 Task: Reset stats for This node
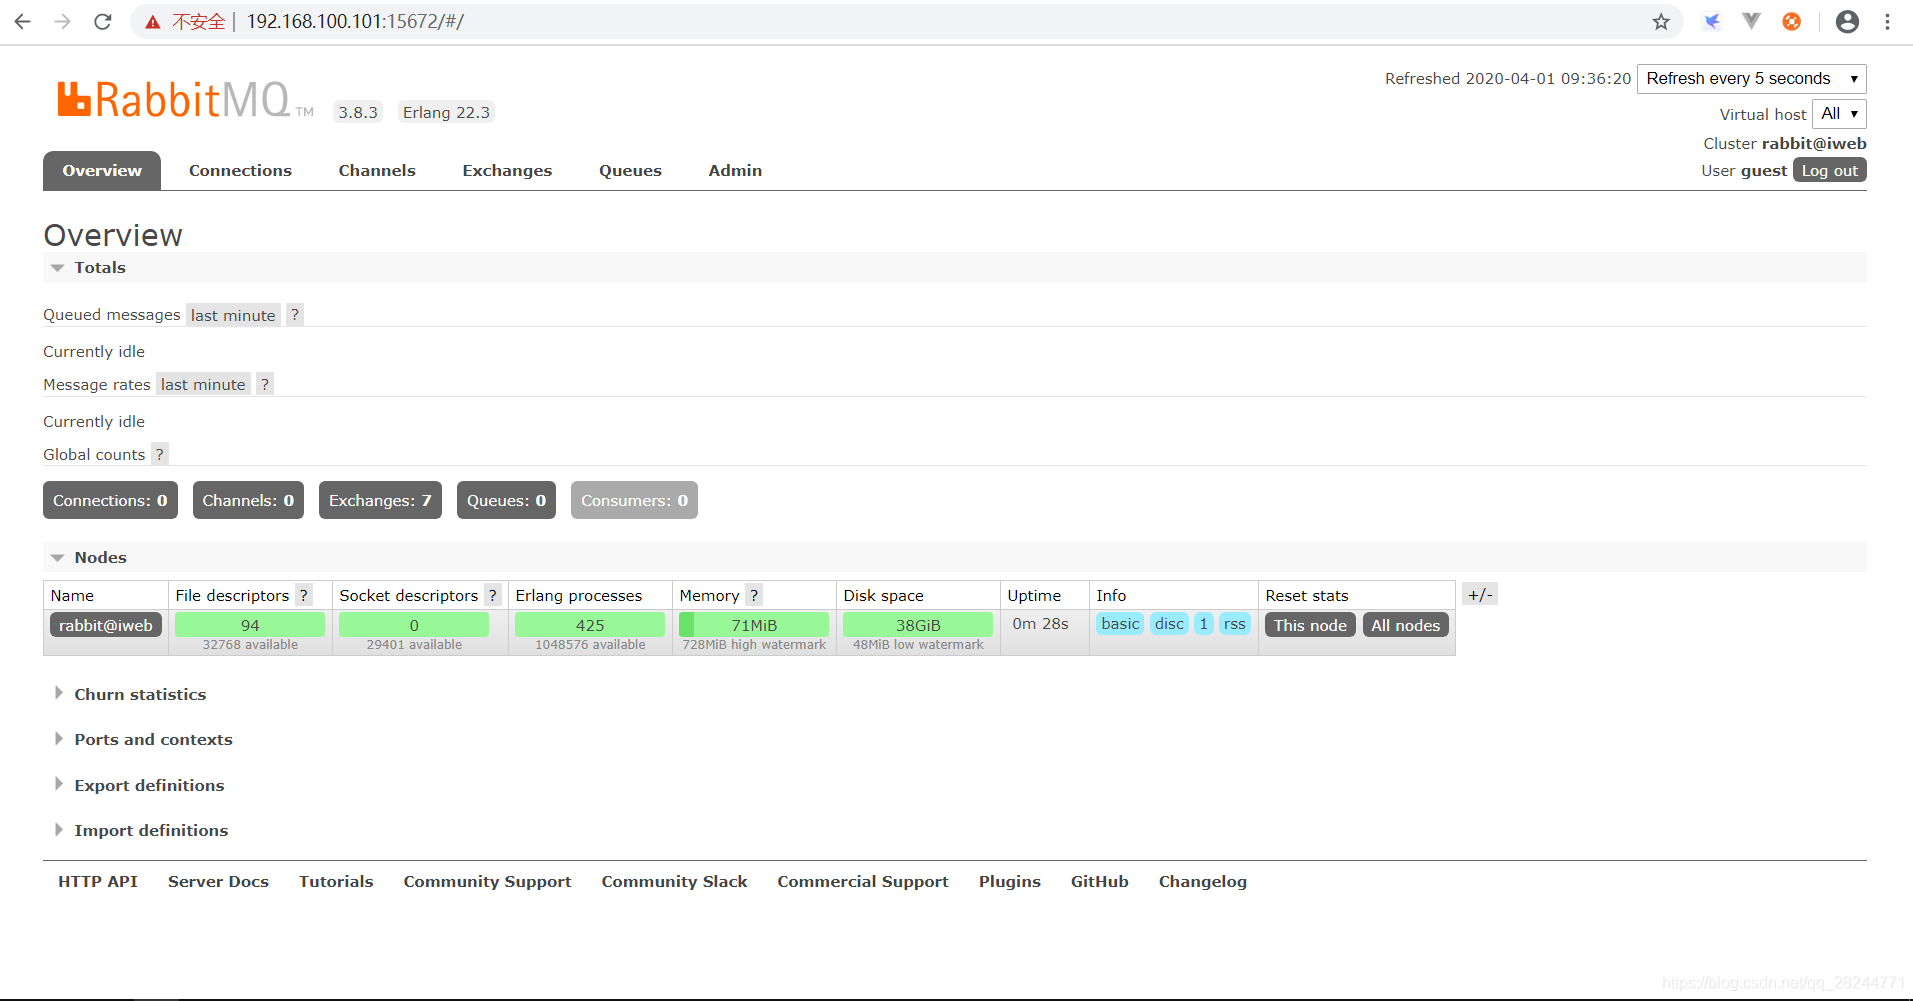(1310, 625)
